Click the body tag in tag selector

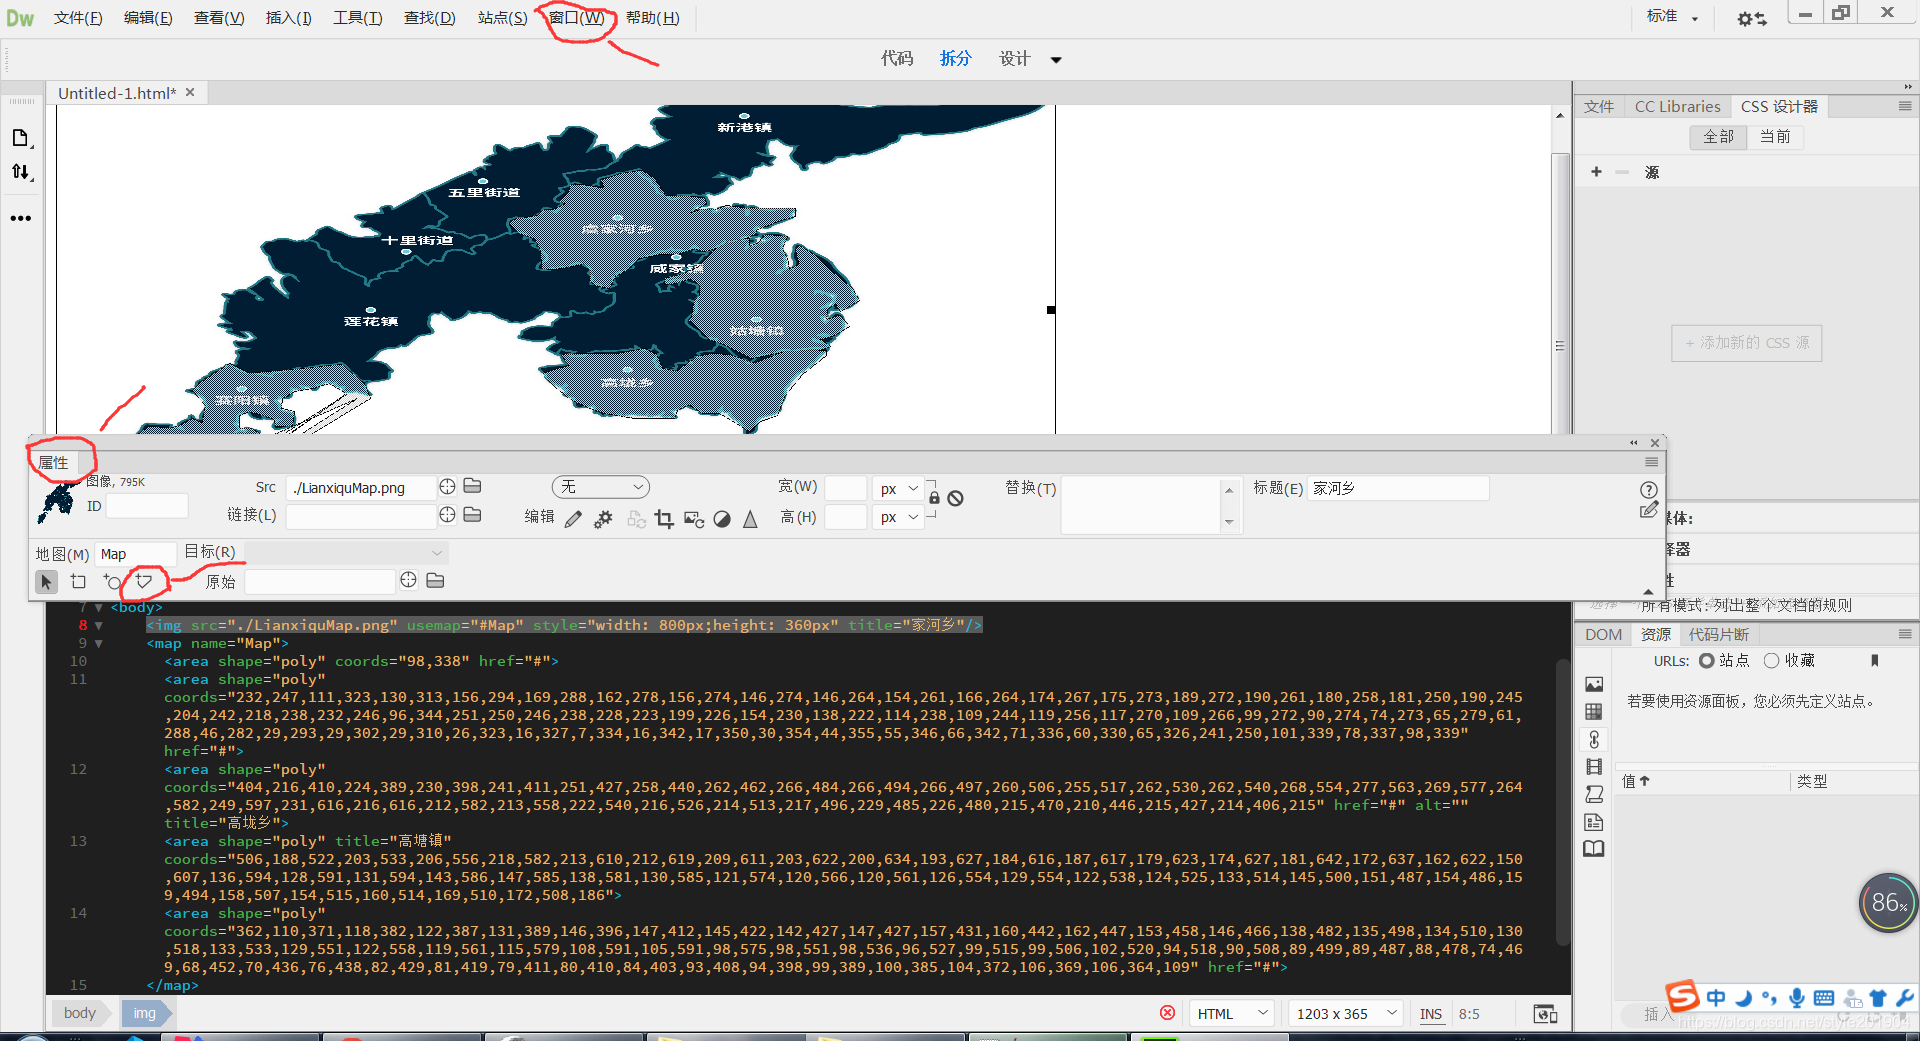[80, 1013]
